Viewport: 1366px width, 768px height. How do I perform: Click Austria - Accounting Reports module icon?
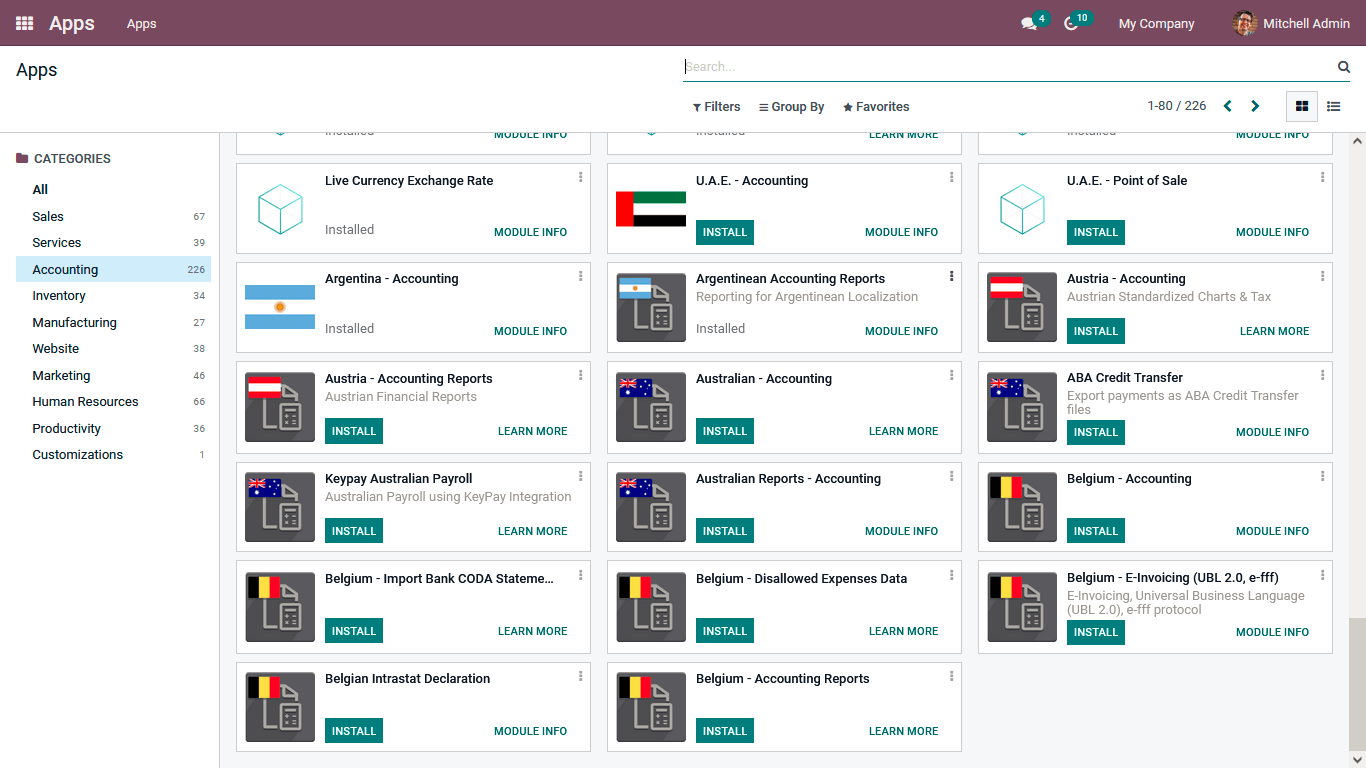point(280,407)
